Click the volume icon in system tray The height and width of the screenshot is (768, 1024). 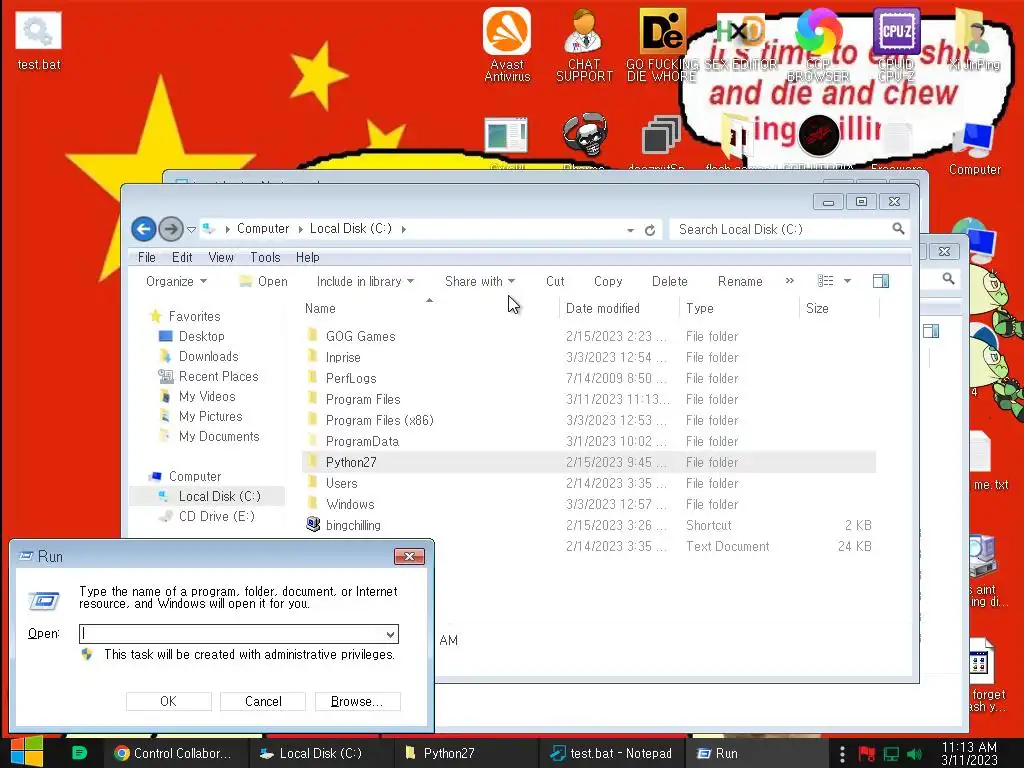pos(914,754)
